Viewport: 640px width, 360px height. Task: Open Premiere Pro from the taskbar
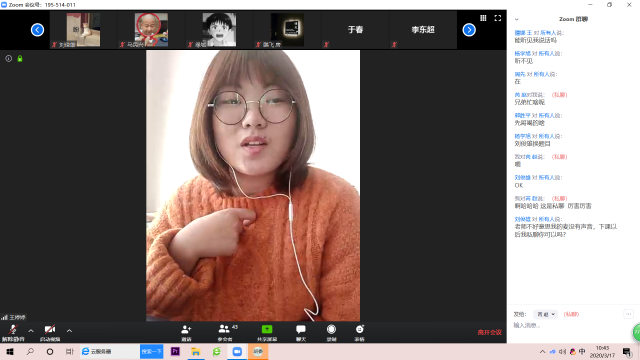tap(175, 351)
